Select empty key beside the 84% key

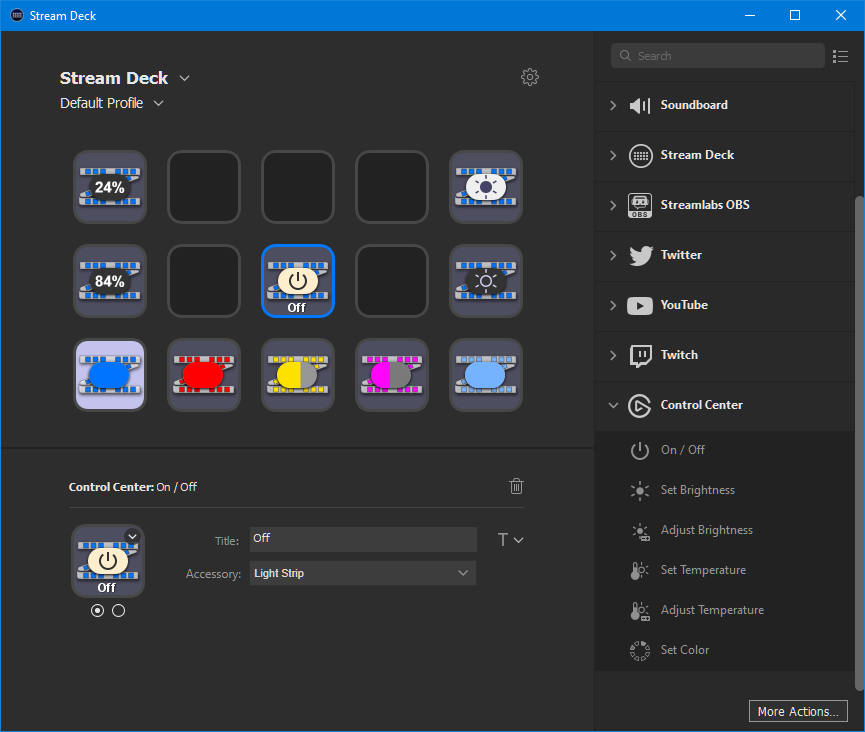tap(204, 281)
